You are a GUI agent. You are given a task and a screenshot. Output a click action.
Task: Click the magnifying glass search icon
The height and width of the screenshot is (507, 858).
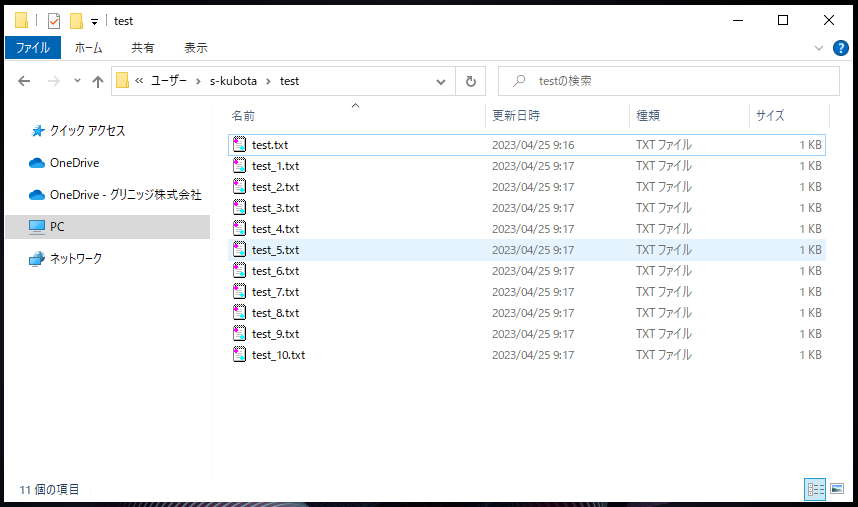coord(519,81)
